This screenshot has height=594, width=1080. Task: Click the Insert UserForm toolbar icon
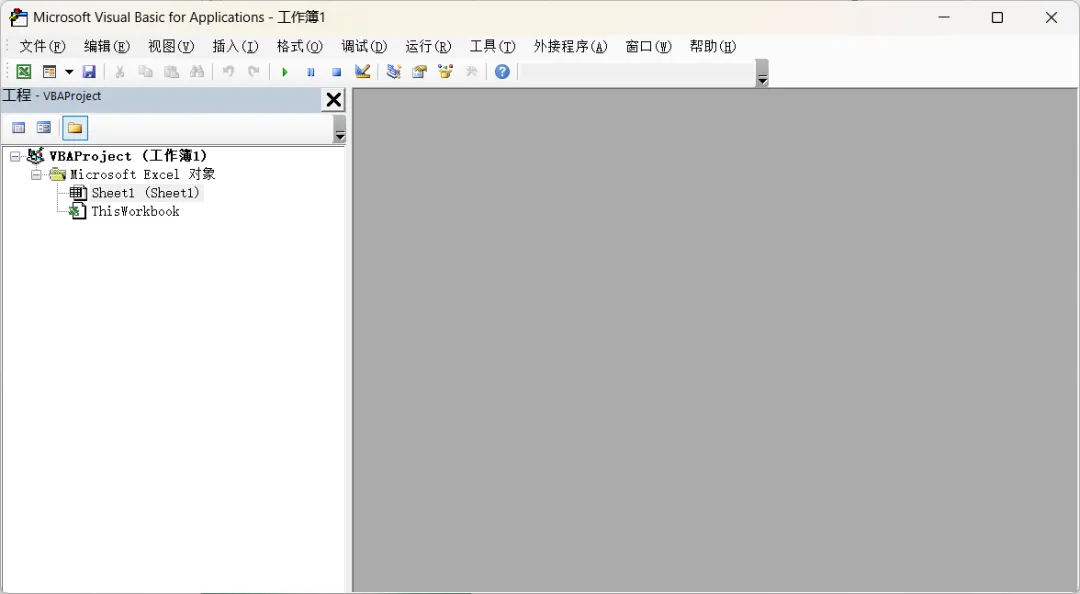tap(49, 72)
